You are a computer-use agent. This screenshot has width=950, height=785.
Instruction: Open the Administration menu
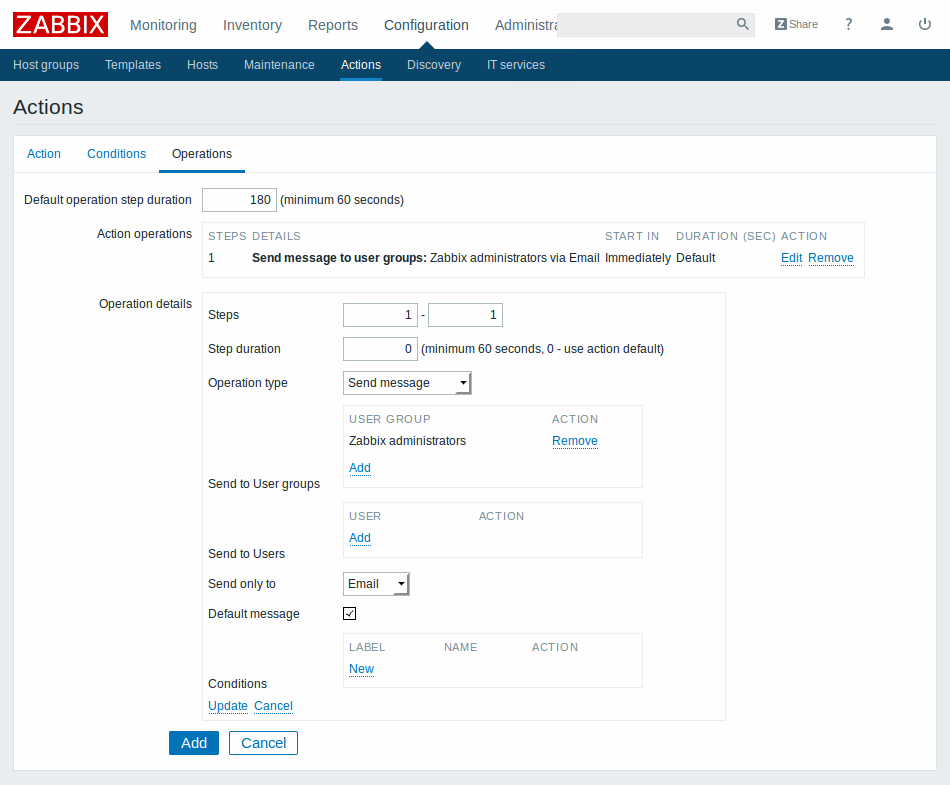[525, 25]
